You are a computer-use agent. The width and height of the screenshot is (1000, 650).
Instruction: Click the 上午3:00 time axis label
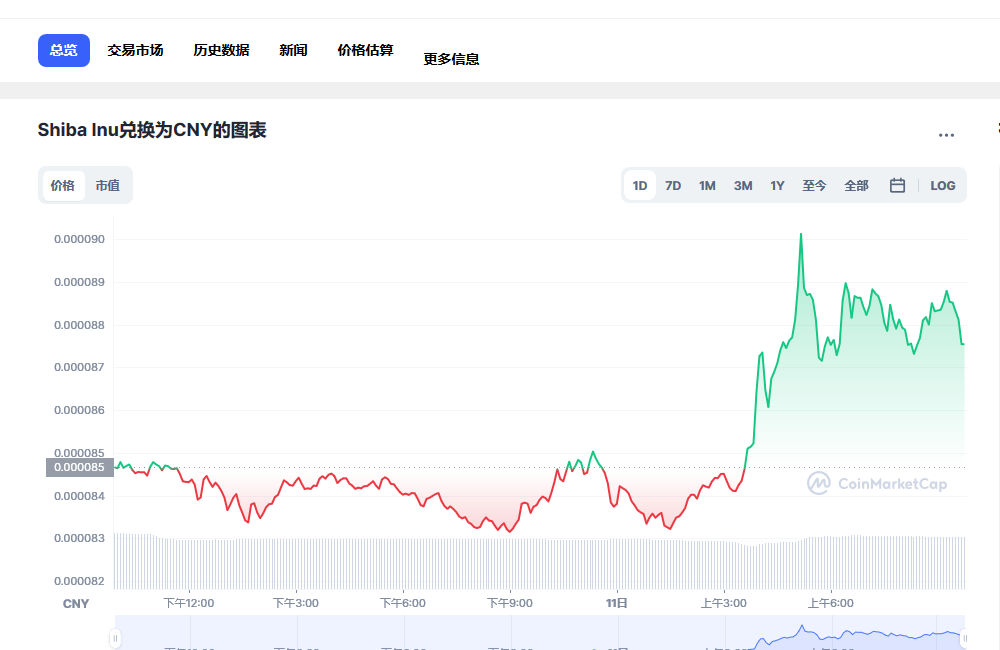coord(723,603)
